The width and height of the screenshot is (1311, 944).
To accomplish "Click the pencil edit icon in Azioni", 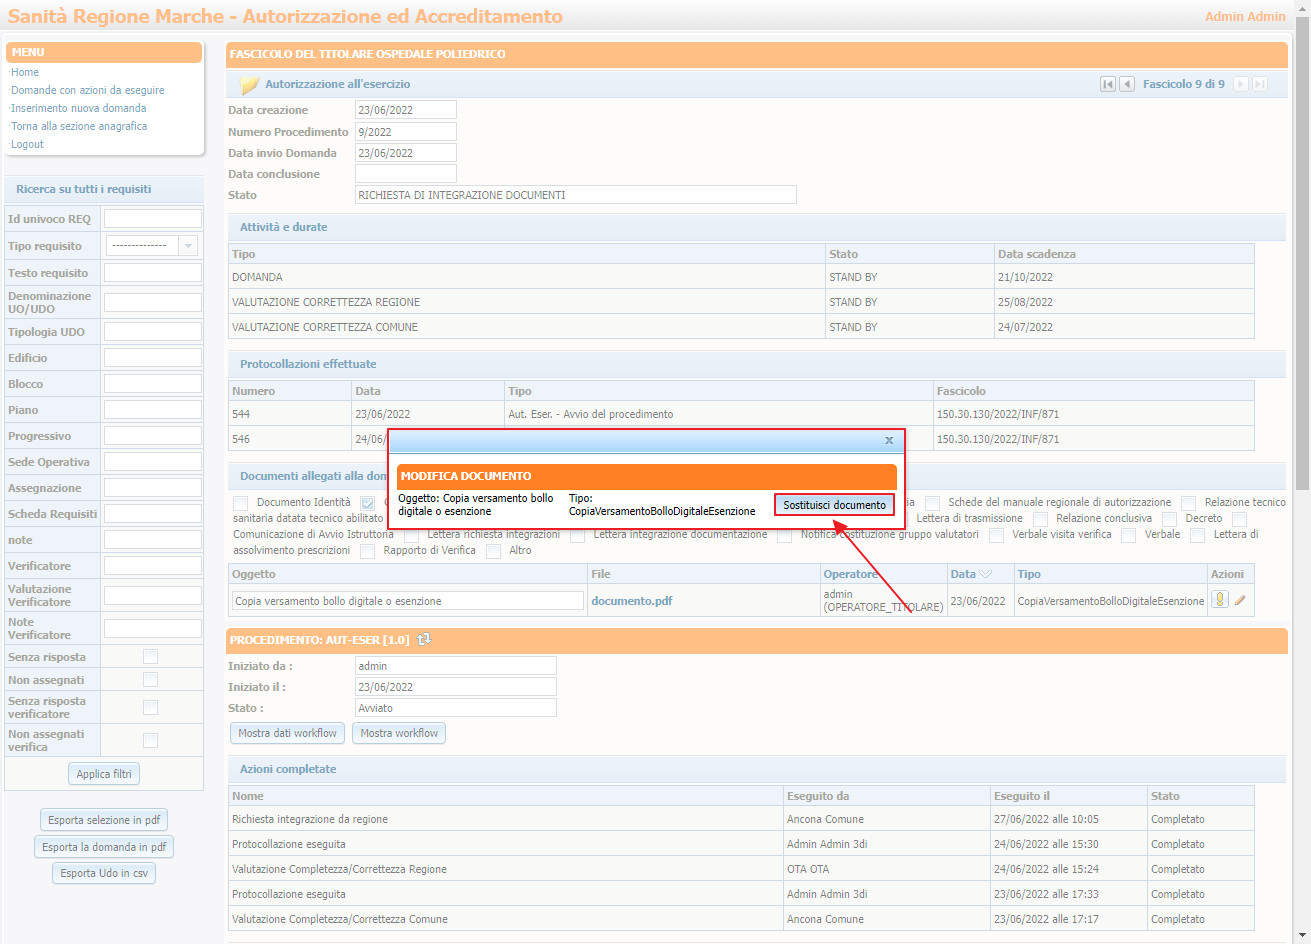I will (x=1240, y=600).
